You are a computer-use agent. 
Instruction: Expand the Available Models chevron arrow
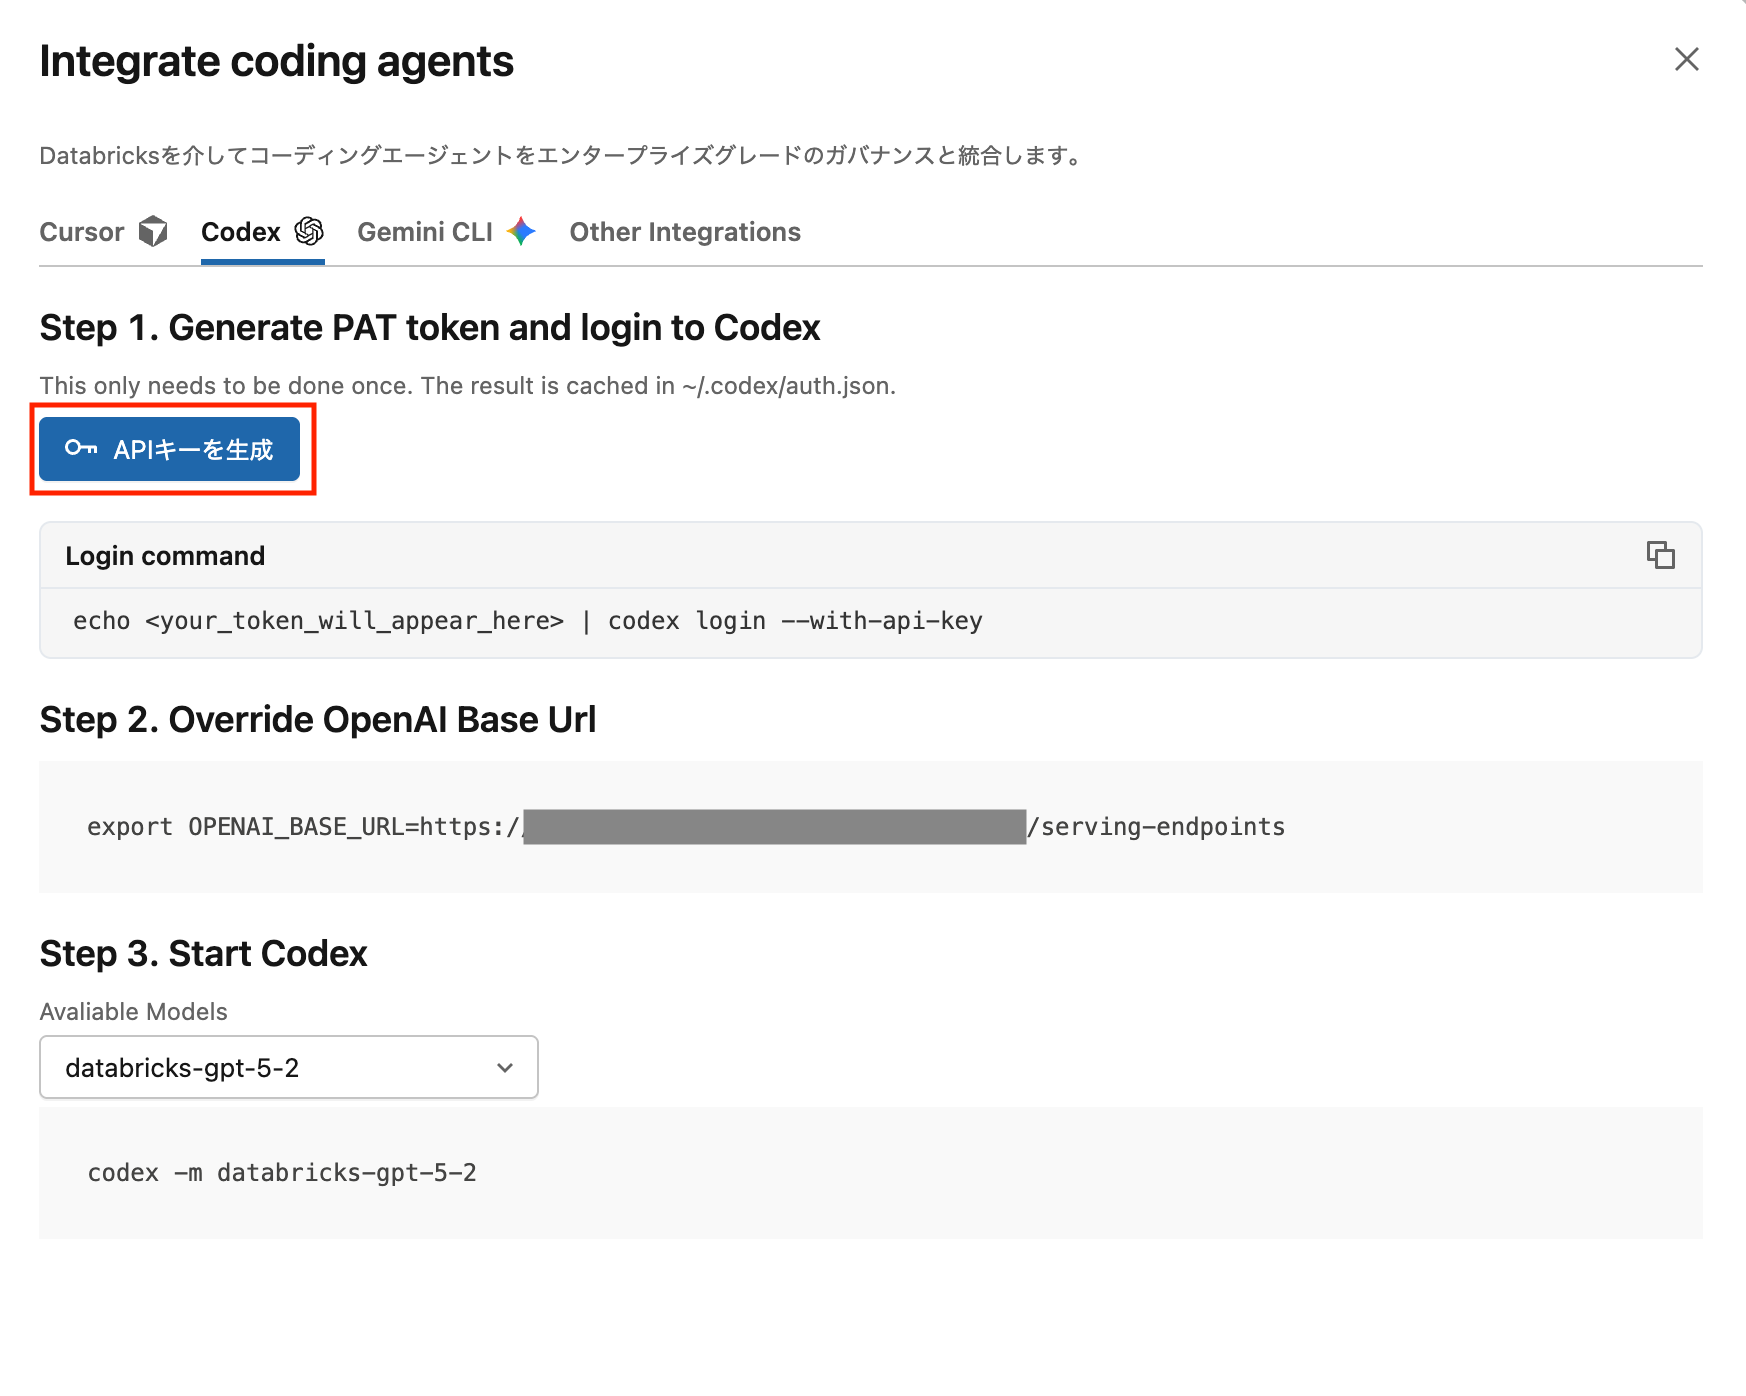505,1068
